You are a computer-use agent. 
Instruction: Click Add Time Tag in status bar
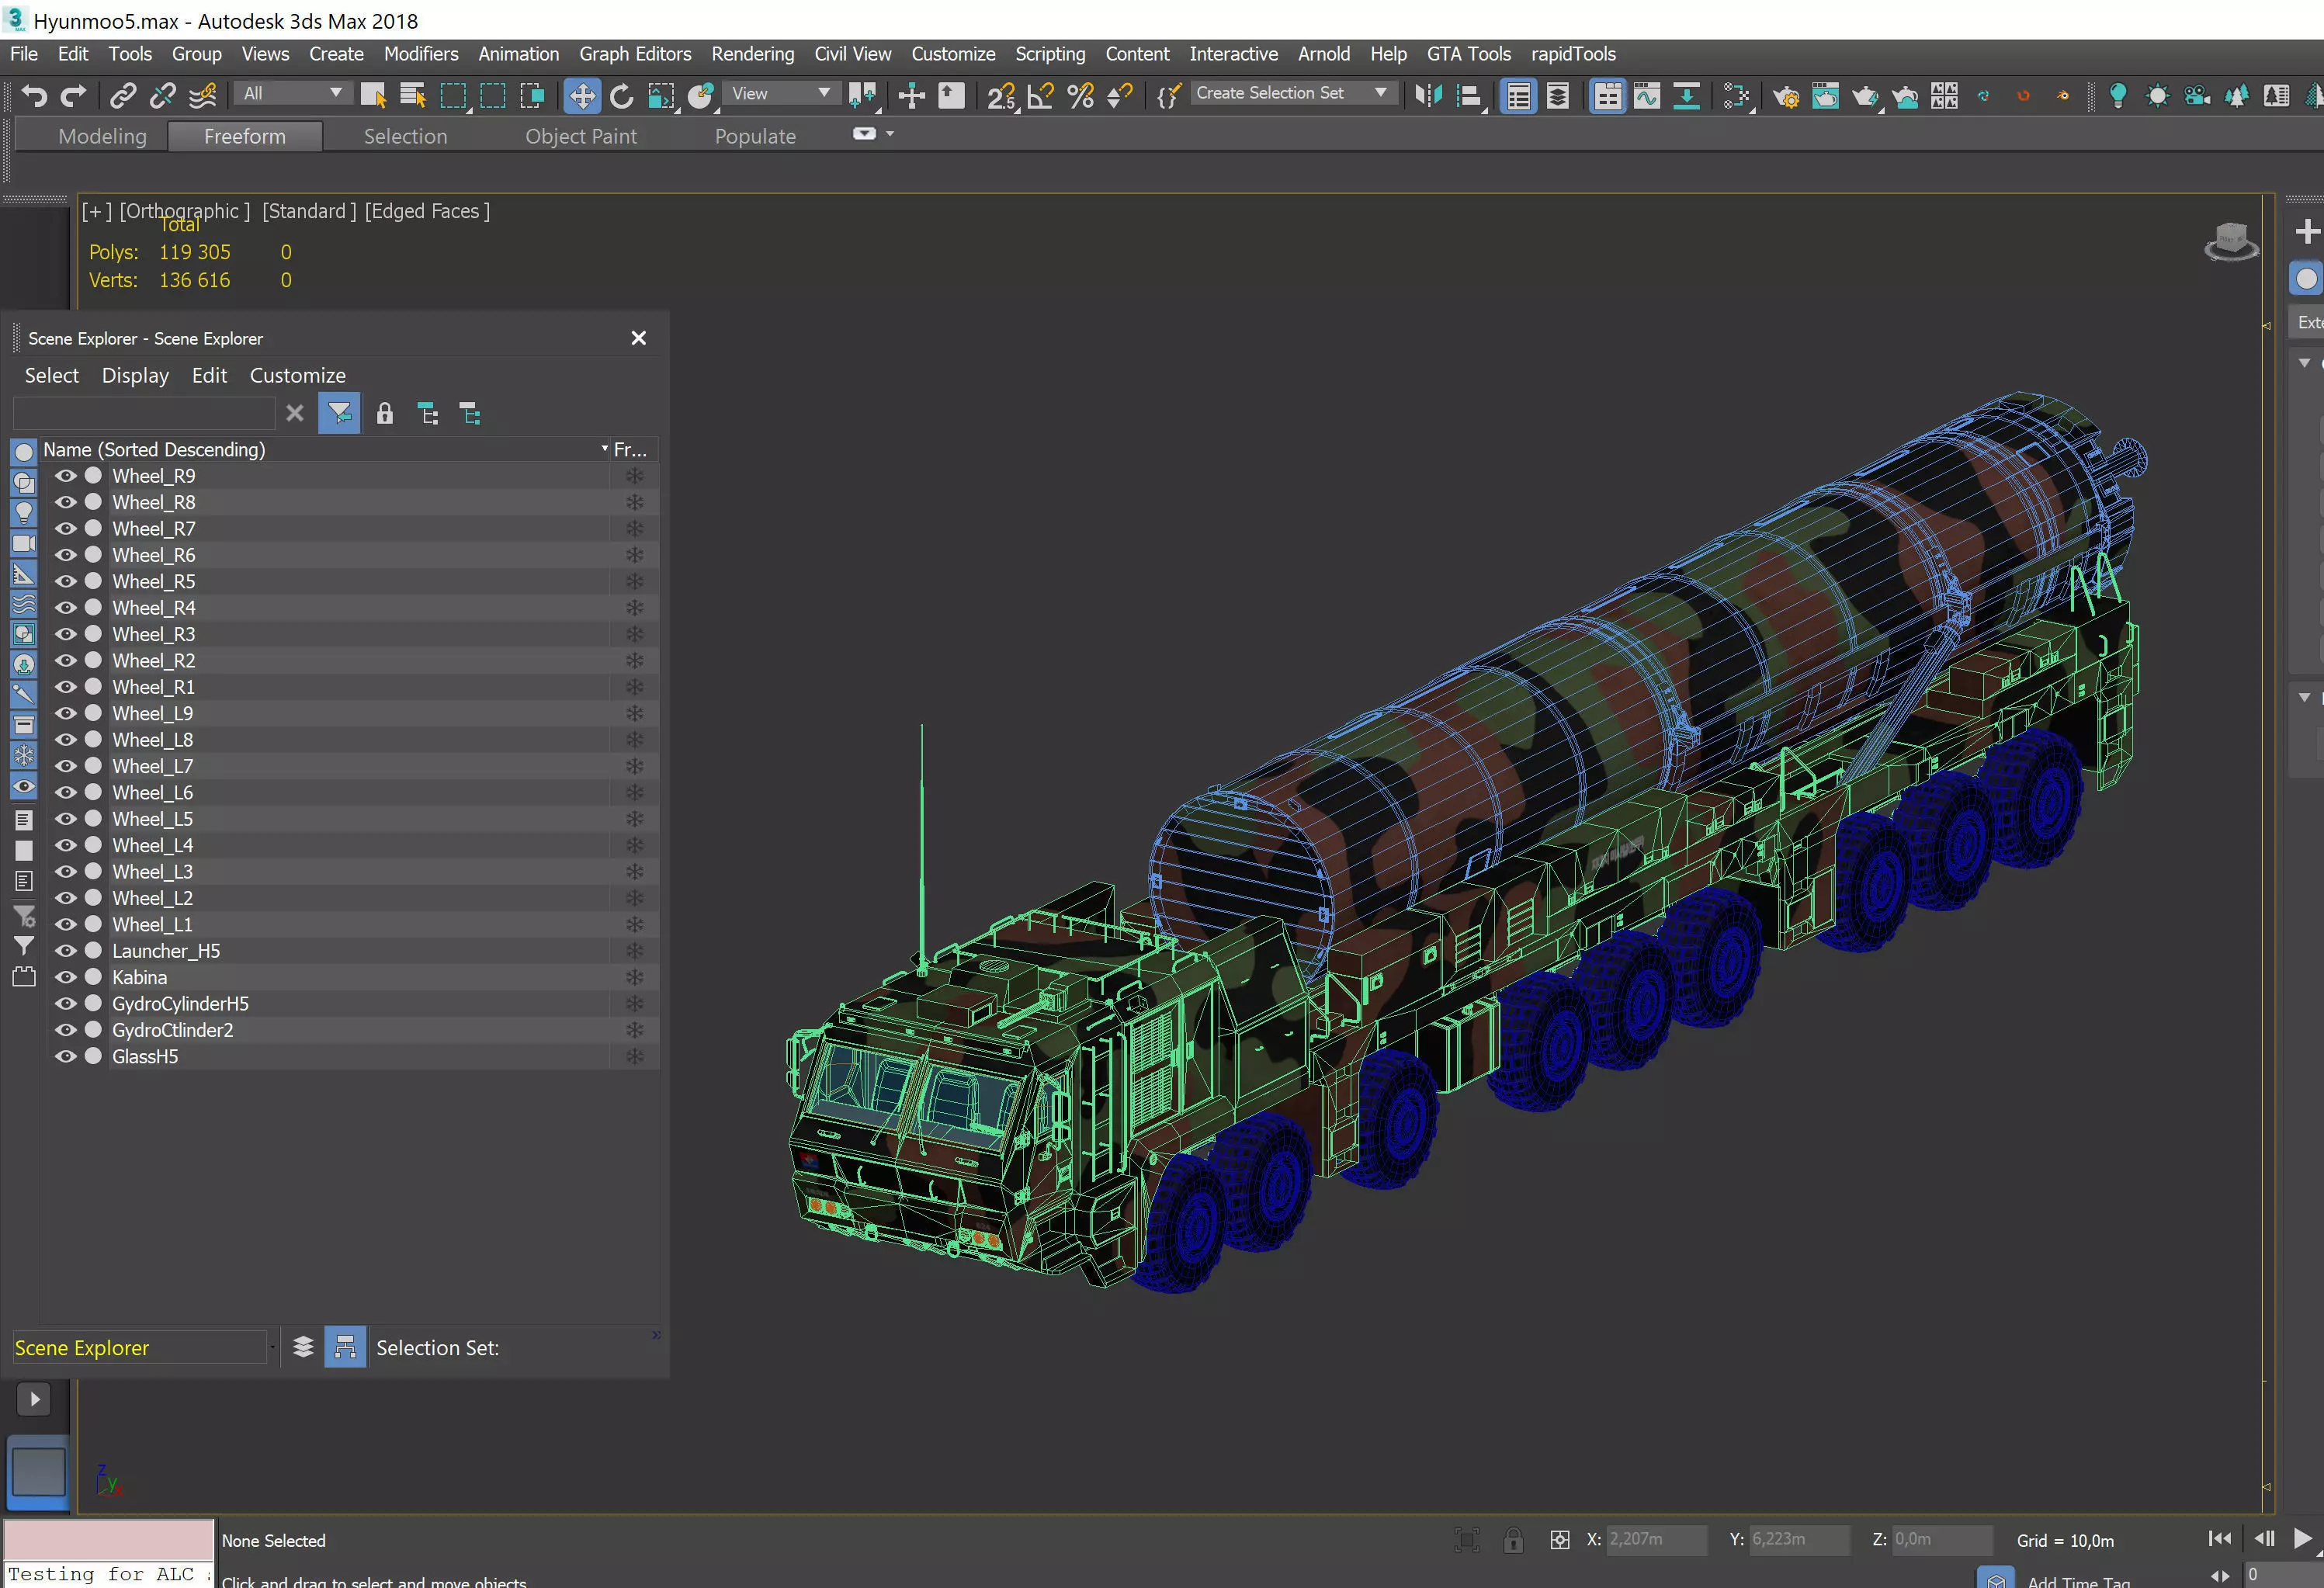[2078, 1580]
